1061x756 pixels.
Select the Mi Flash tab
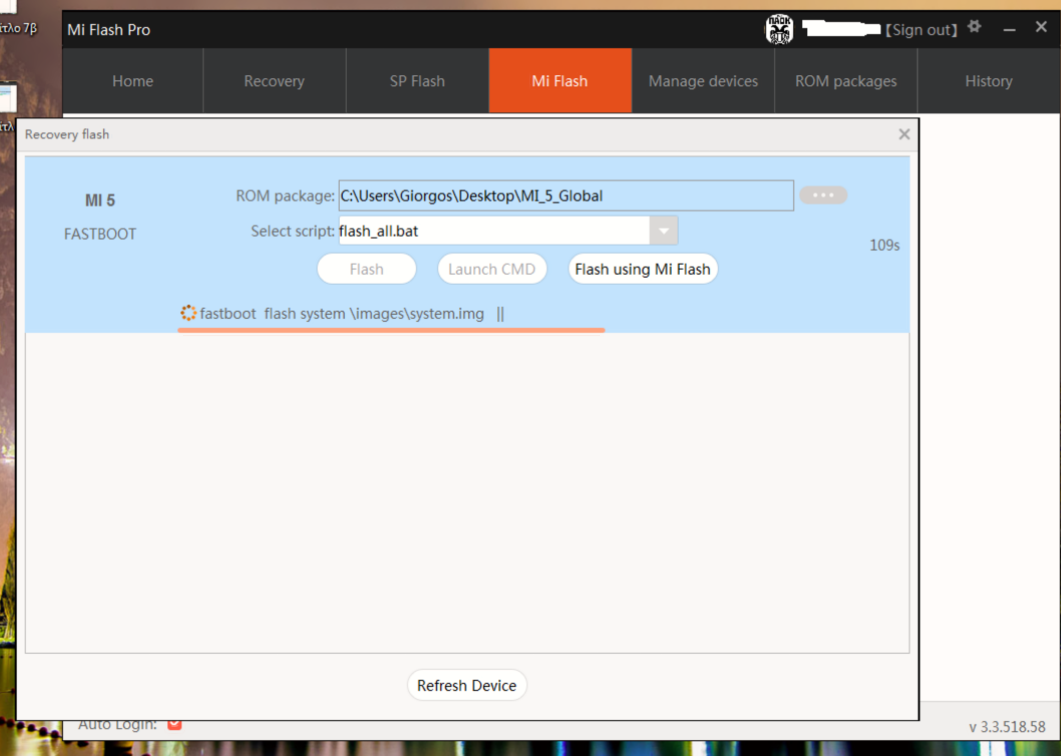560,81
